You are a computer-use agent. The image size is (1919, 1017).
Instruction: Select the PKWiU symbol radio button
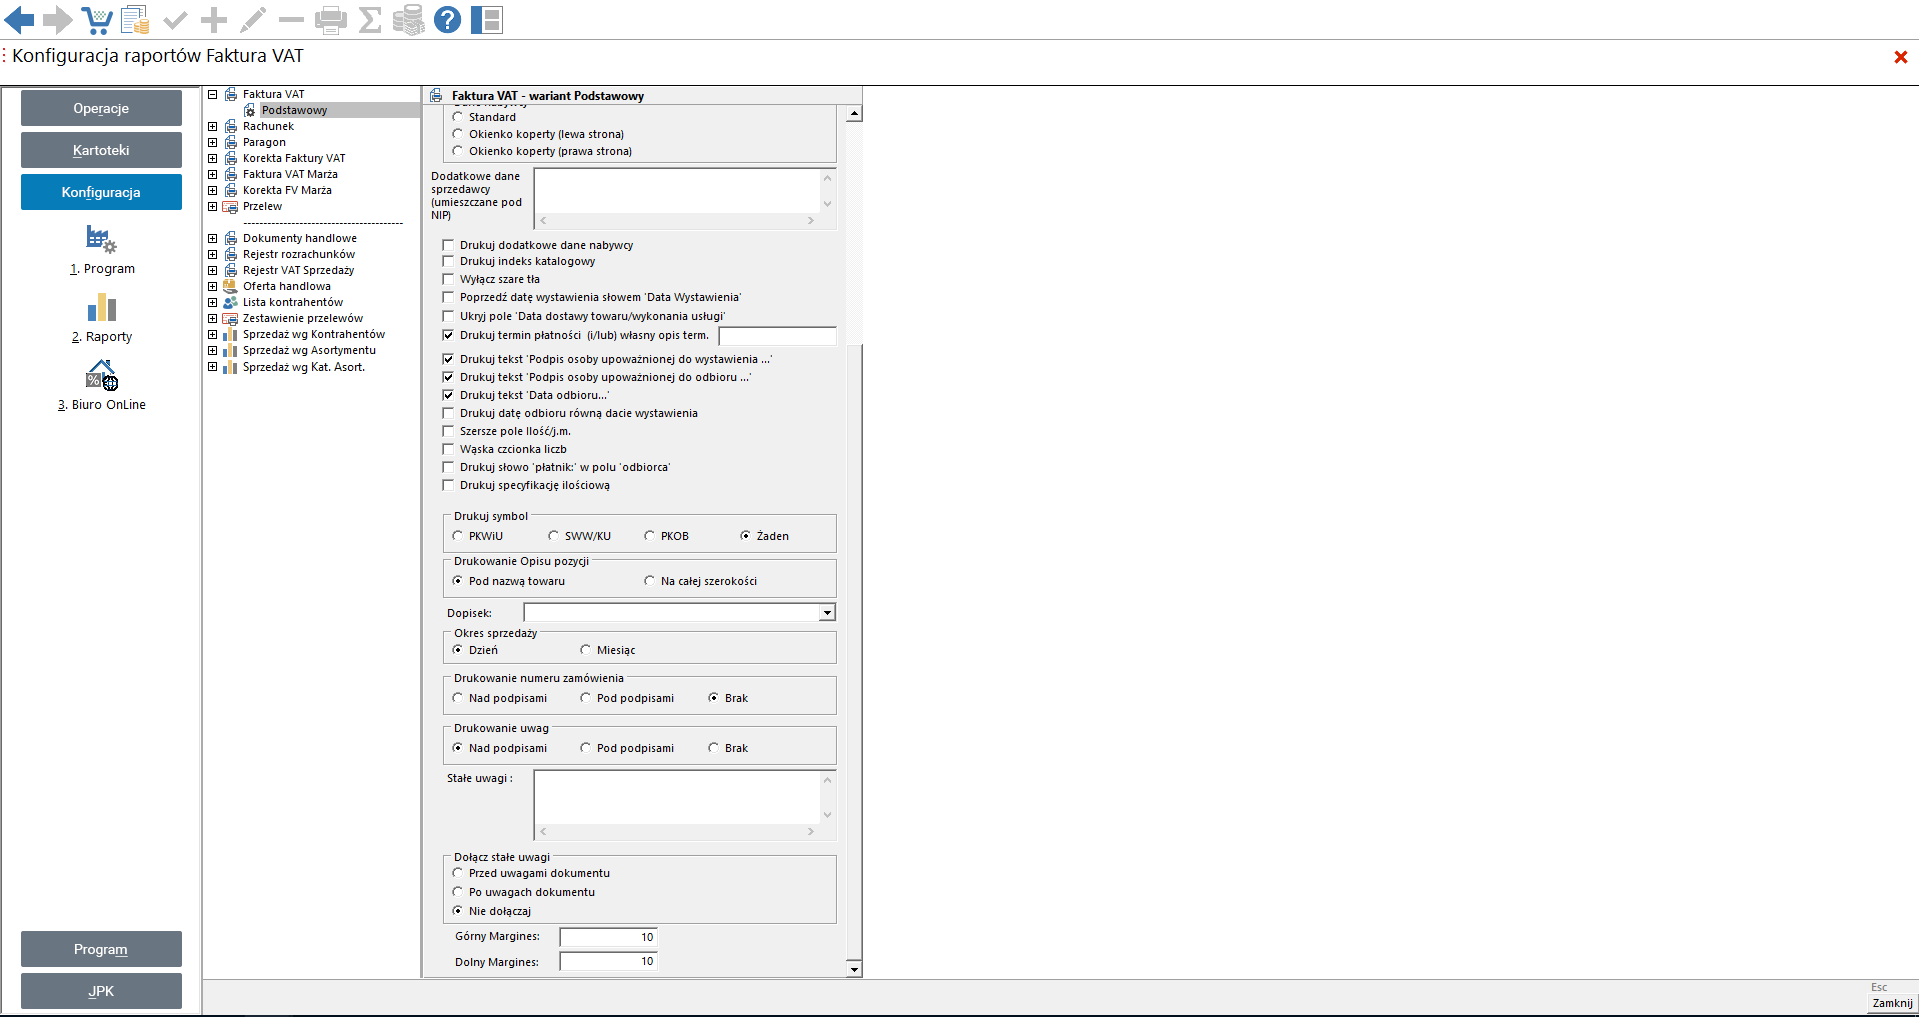[x=458, y=536]
